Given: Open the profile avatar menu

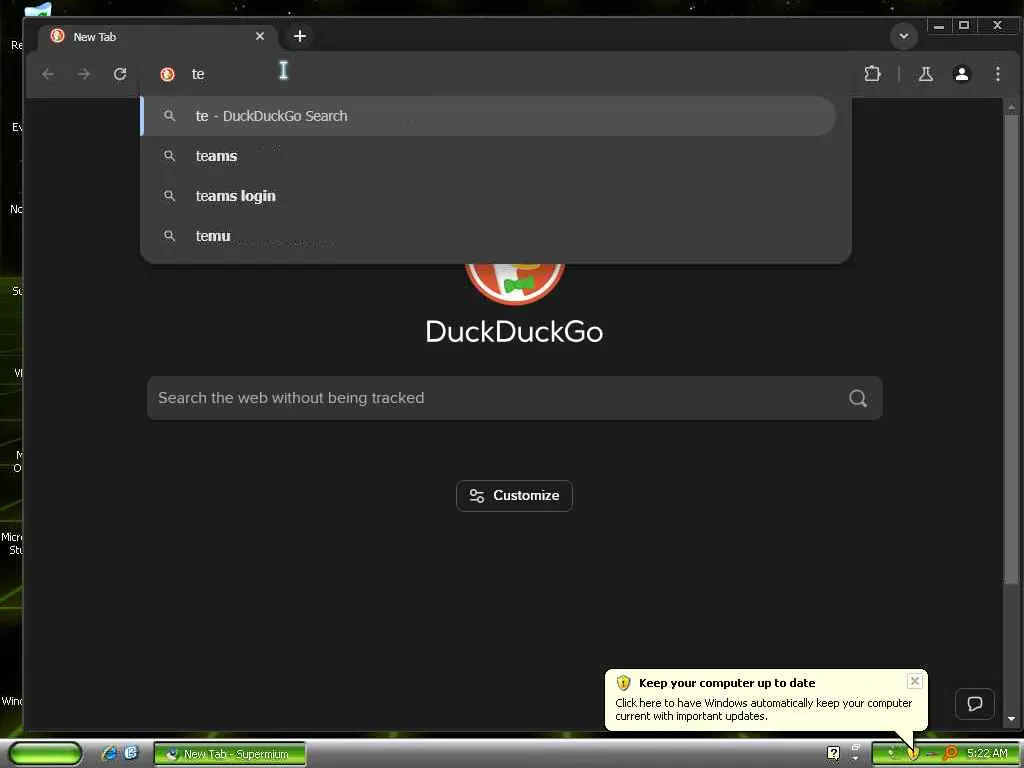Looking at the screenshot, I should (961, 74).
